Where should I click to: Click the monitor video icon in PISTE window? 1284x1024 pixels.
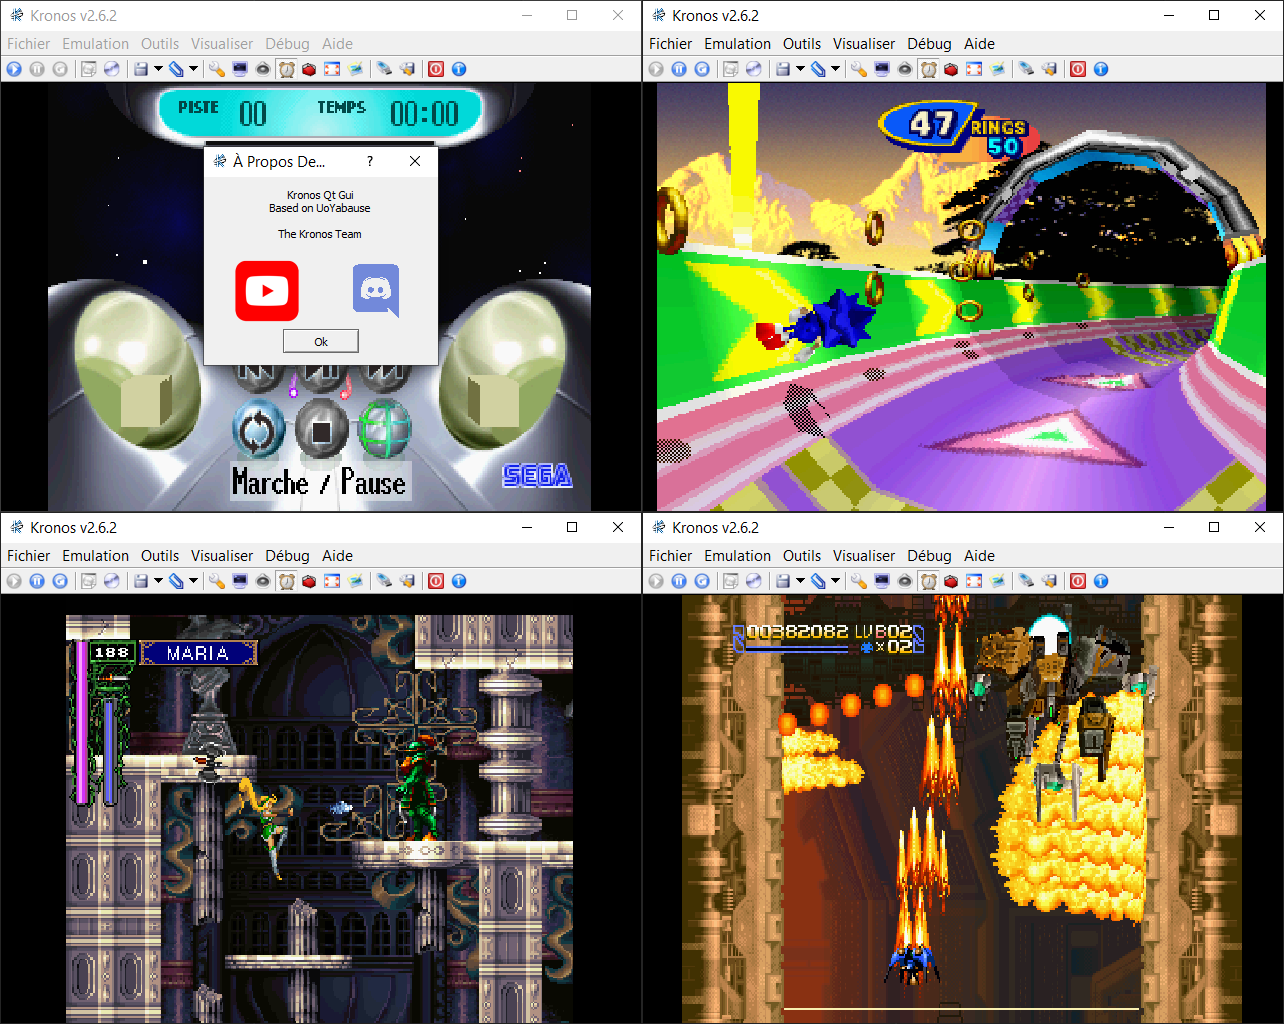240,69
